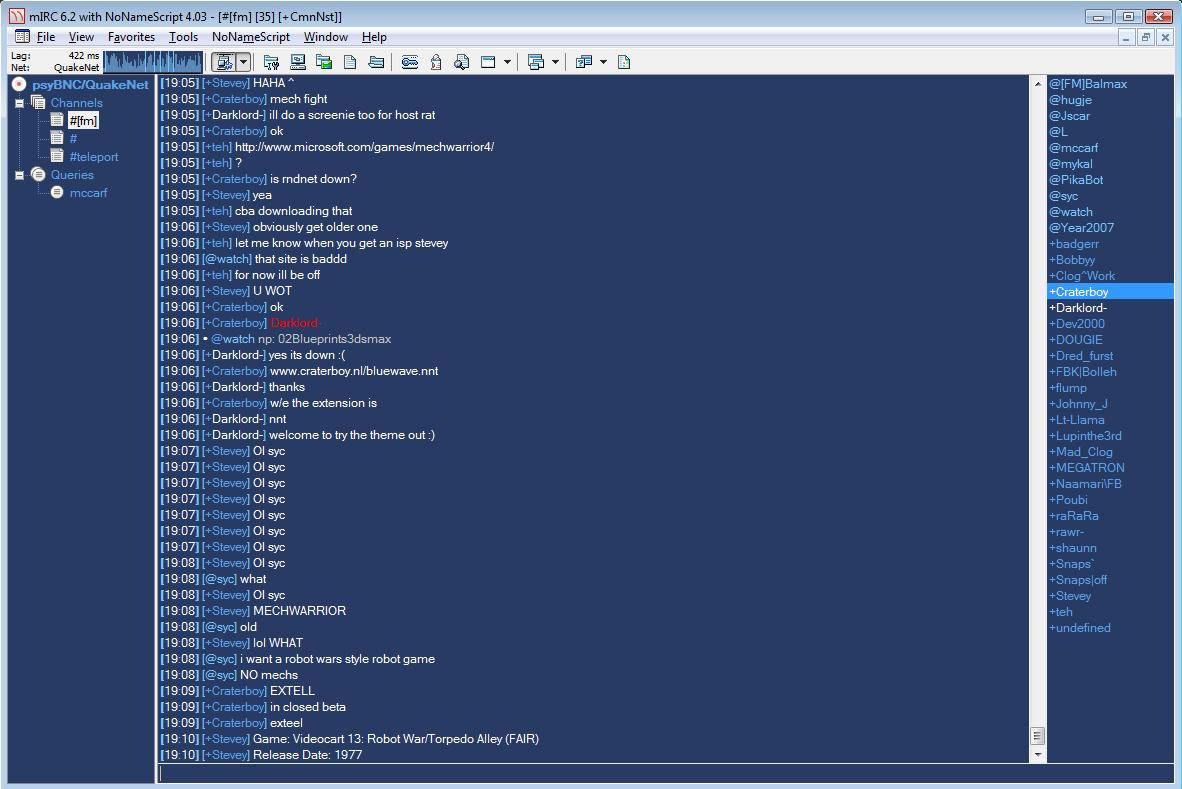Select @[FM]Balmax in the nick list
The image size is (1182, 789).
click(x=1088, y=84)
